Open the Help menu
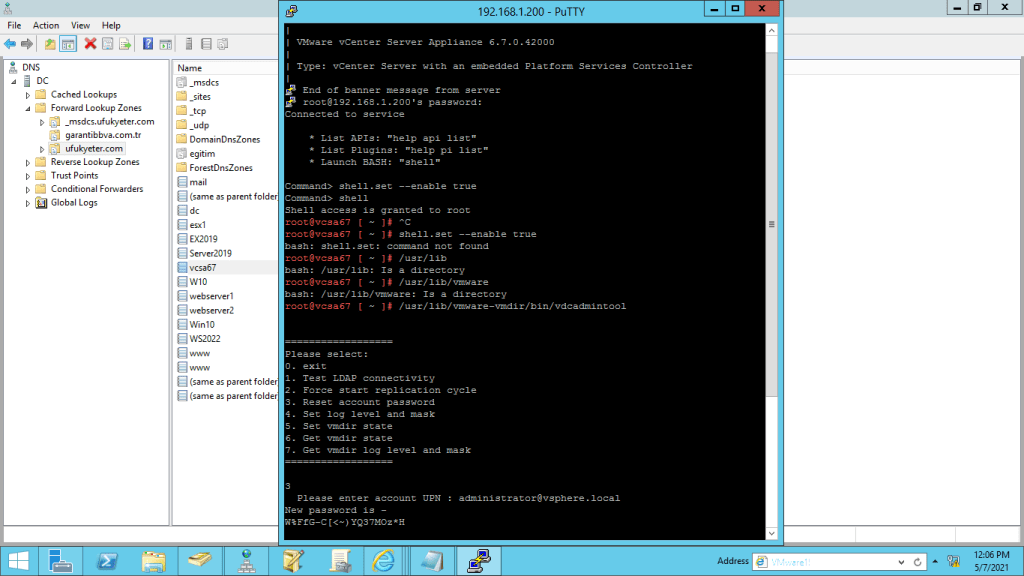Image resolution: width=1024 pixels, height=576 pixels. (111, 25)
